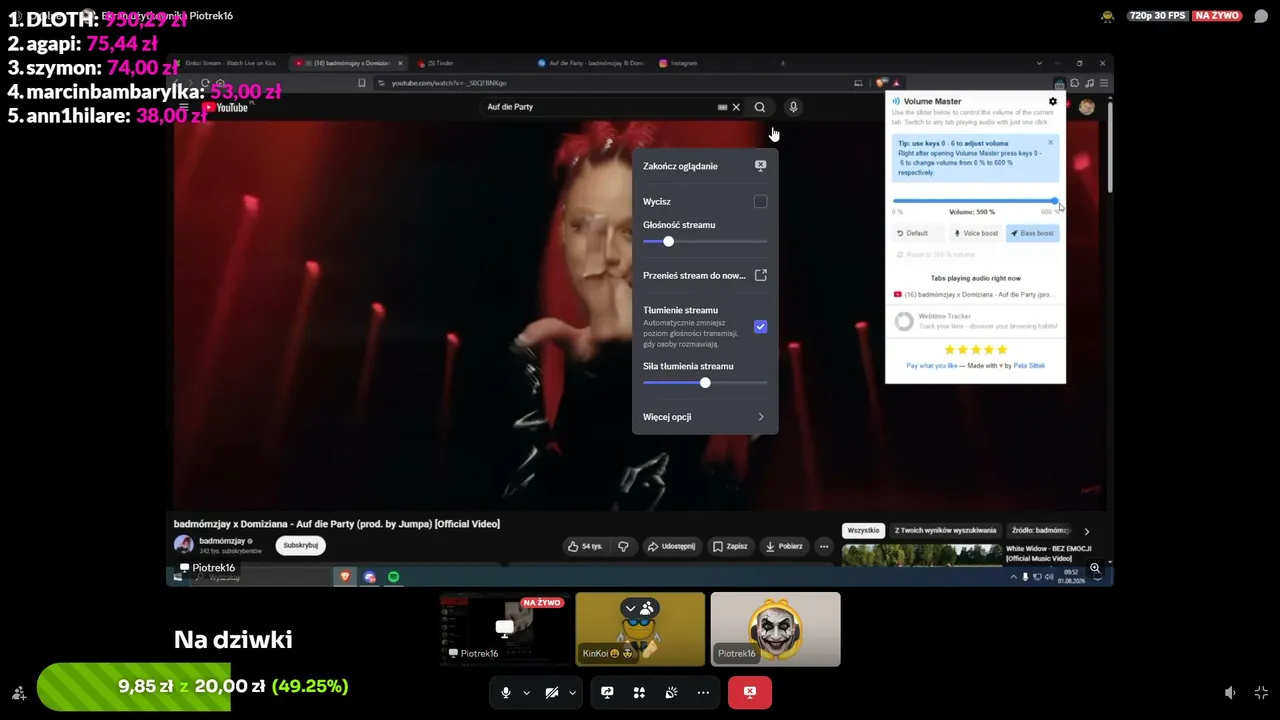
Task: Open the camera options chevron
Action: [x=572, y=692]
